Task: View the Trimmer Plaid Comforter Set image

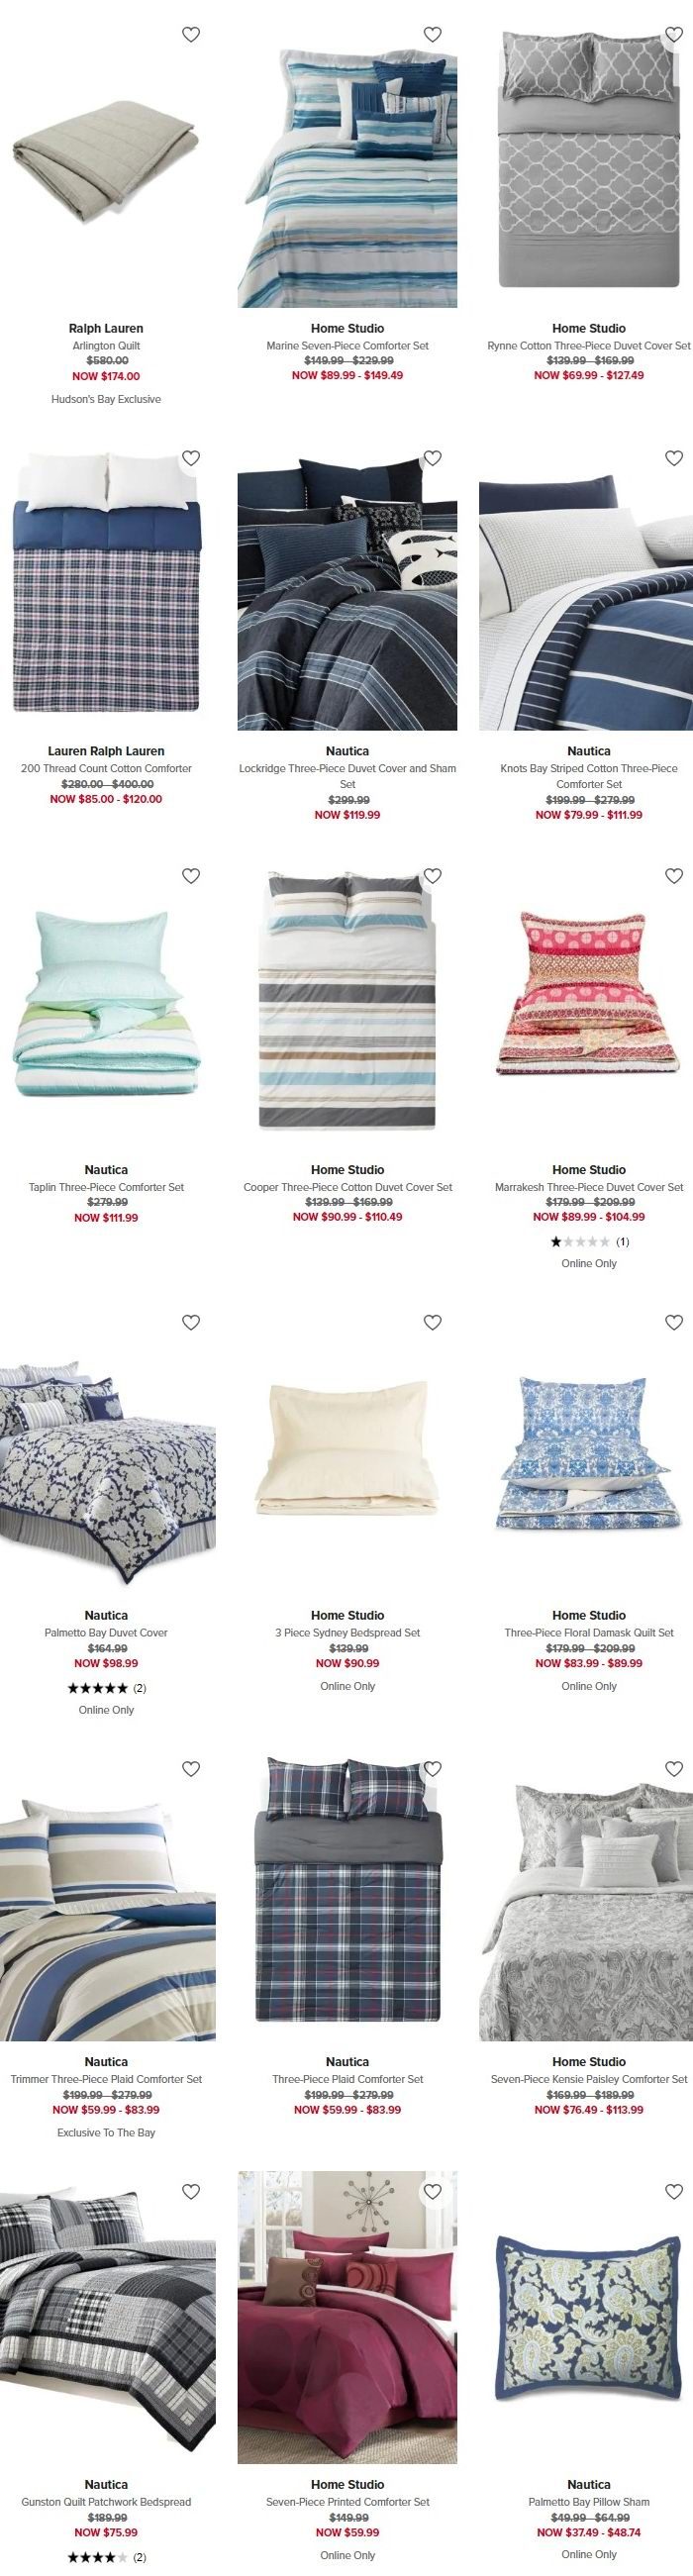Action: (107, 1897)
